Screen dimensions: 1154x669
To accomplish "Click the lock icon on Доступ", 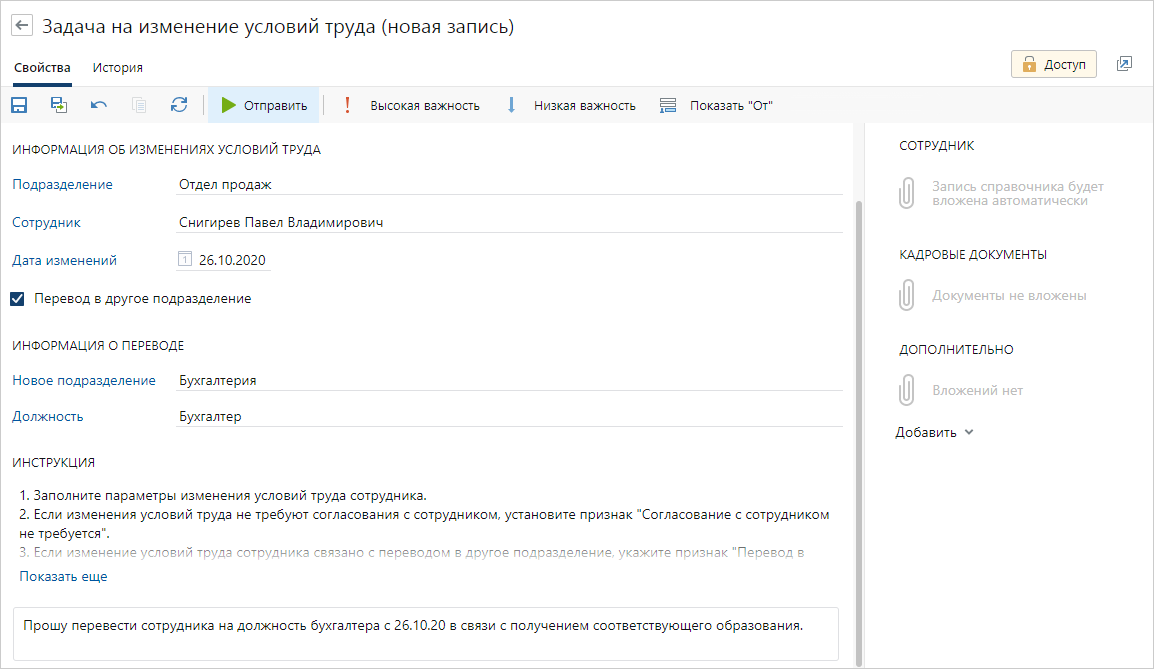I will pos(1030,64).
